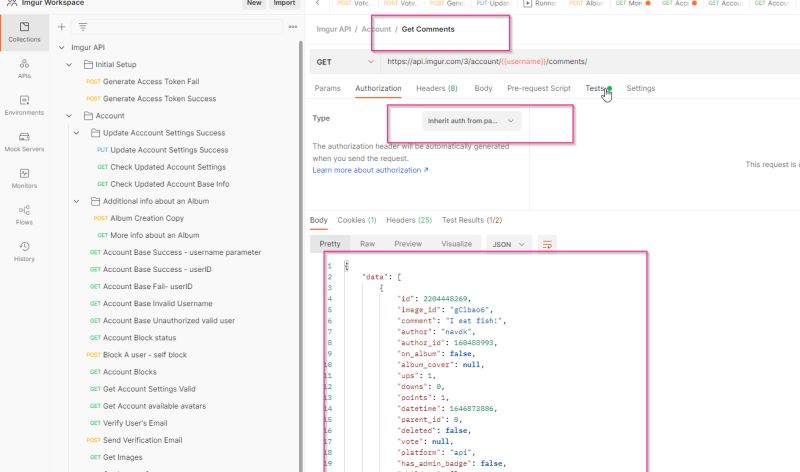Image resolution: width=800 pixels, height=472 pixels.
Task: Click the filter icon in collections toolbar
Action: tap(83, 27)
